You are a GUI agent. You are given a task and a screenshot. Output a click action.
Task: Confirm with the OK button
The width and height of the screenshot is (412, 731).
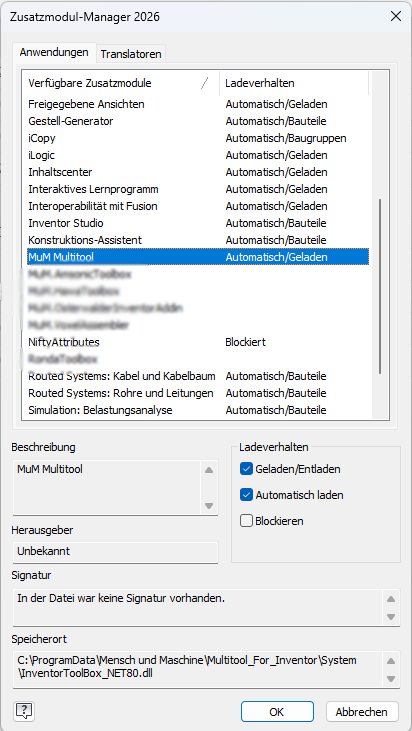pos(277,712)
